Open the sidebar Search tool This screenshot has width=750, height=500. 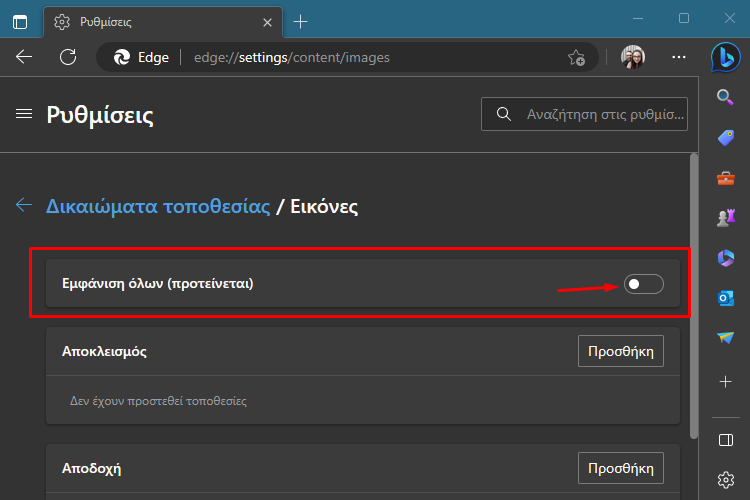point(726,97)
